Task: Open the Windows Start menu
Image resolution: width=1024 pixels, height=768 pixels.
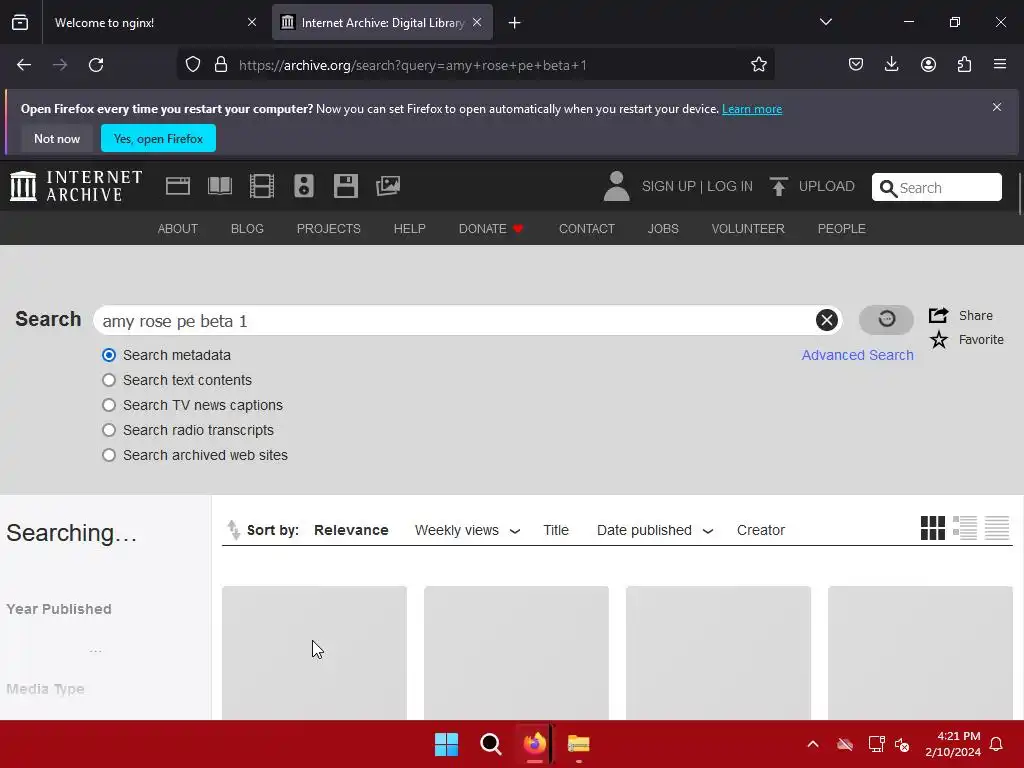Action: tap(447, 744)
